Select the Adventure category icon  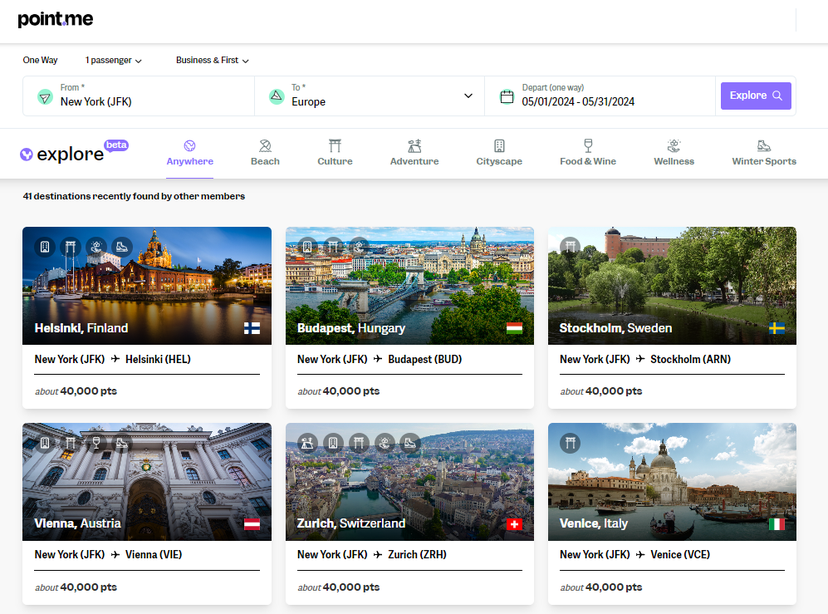(414, 146)
